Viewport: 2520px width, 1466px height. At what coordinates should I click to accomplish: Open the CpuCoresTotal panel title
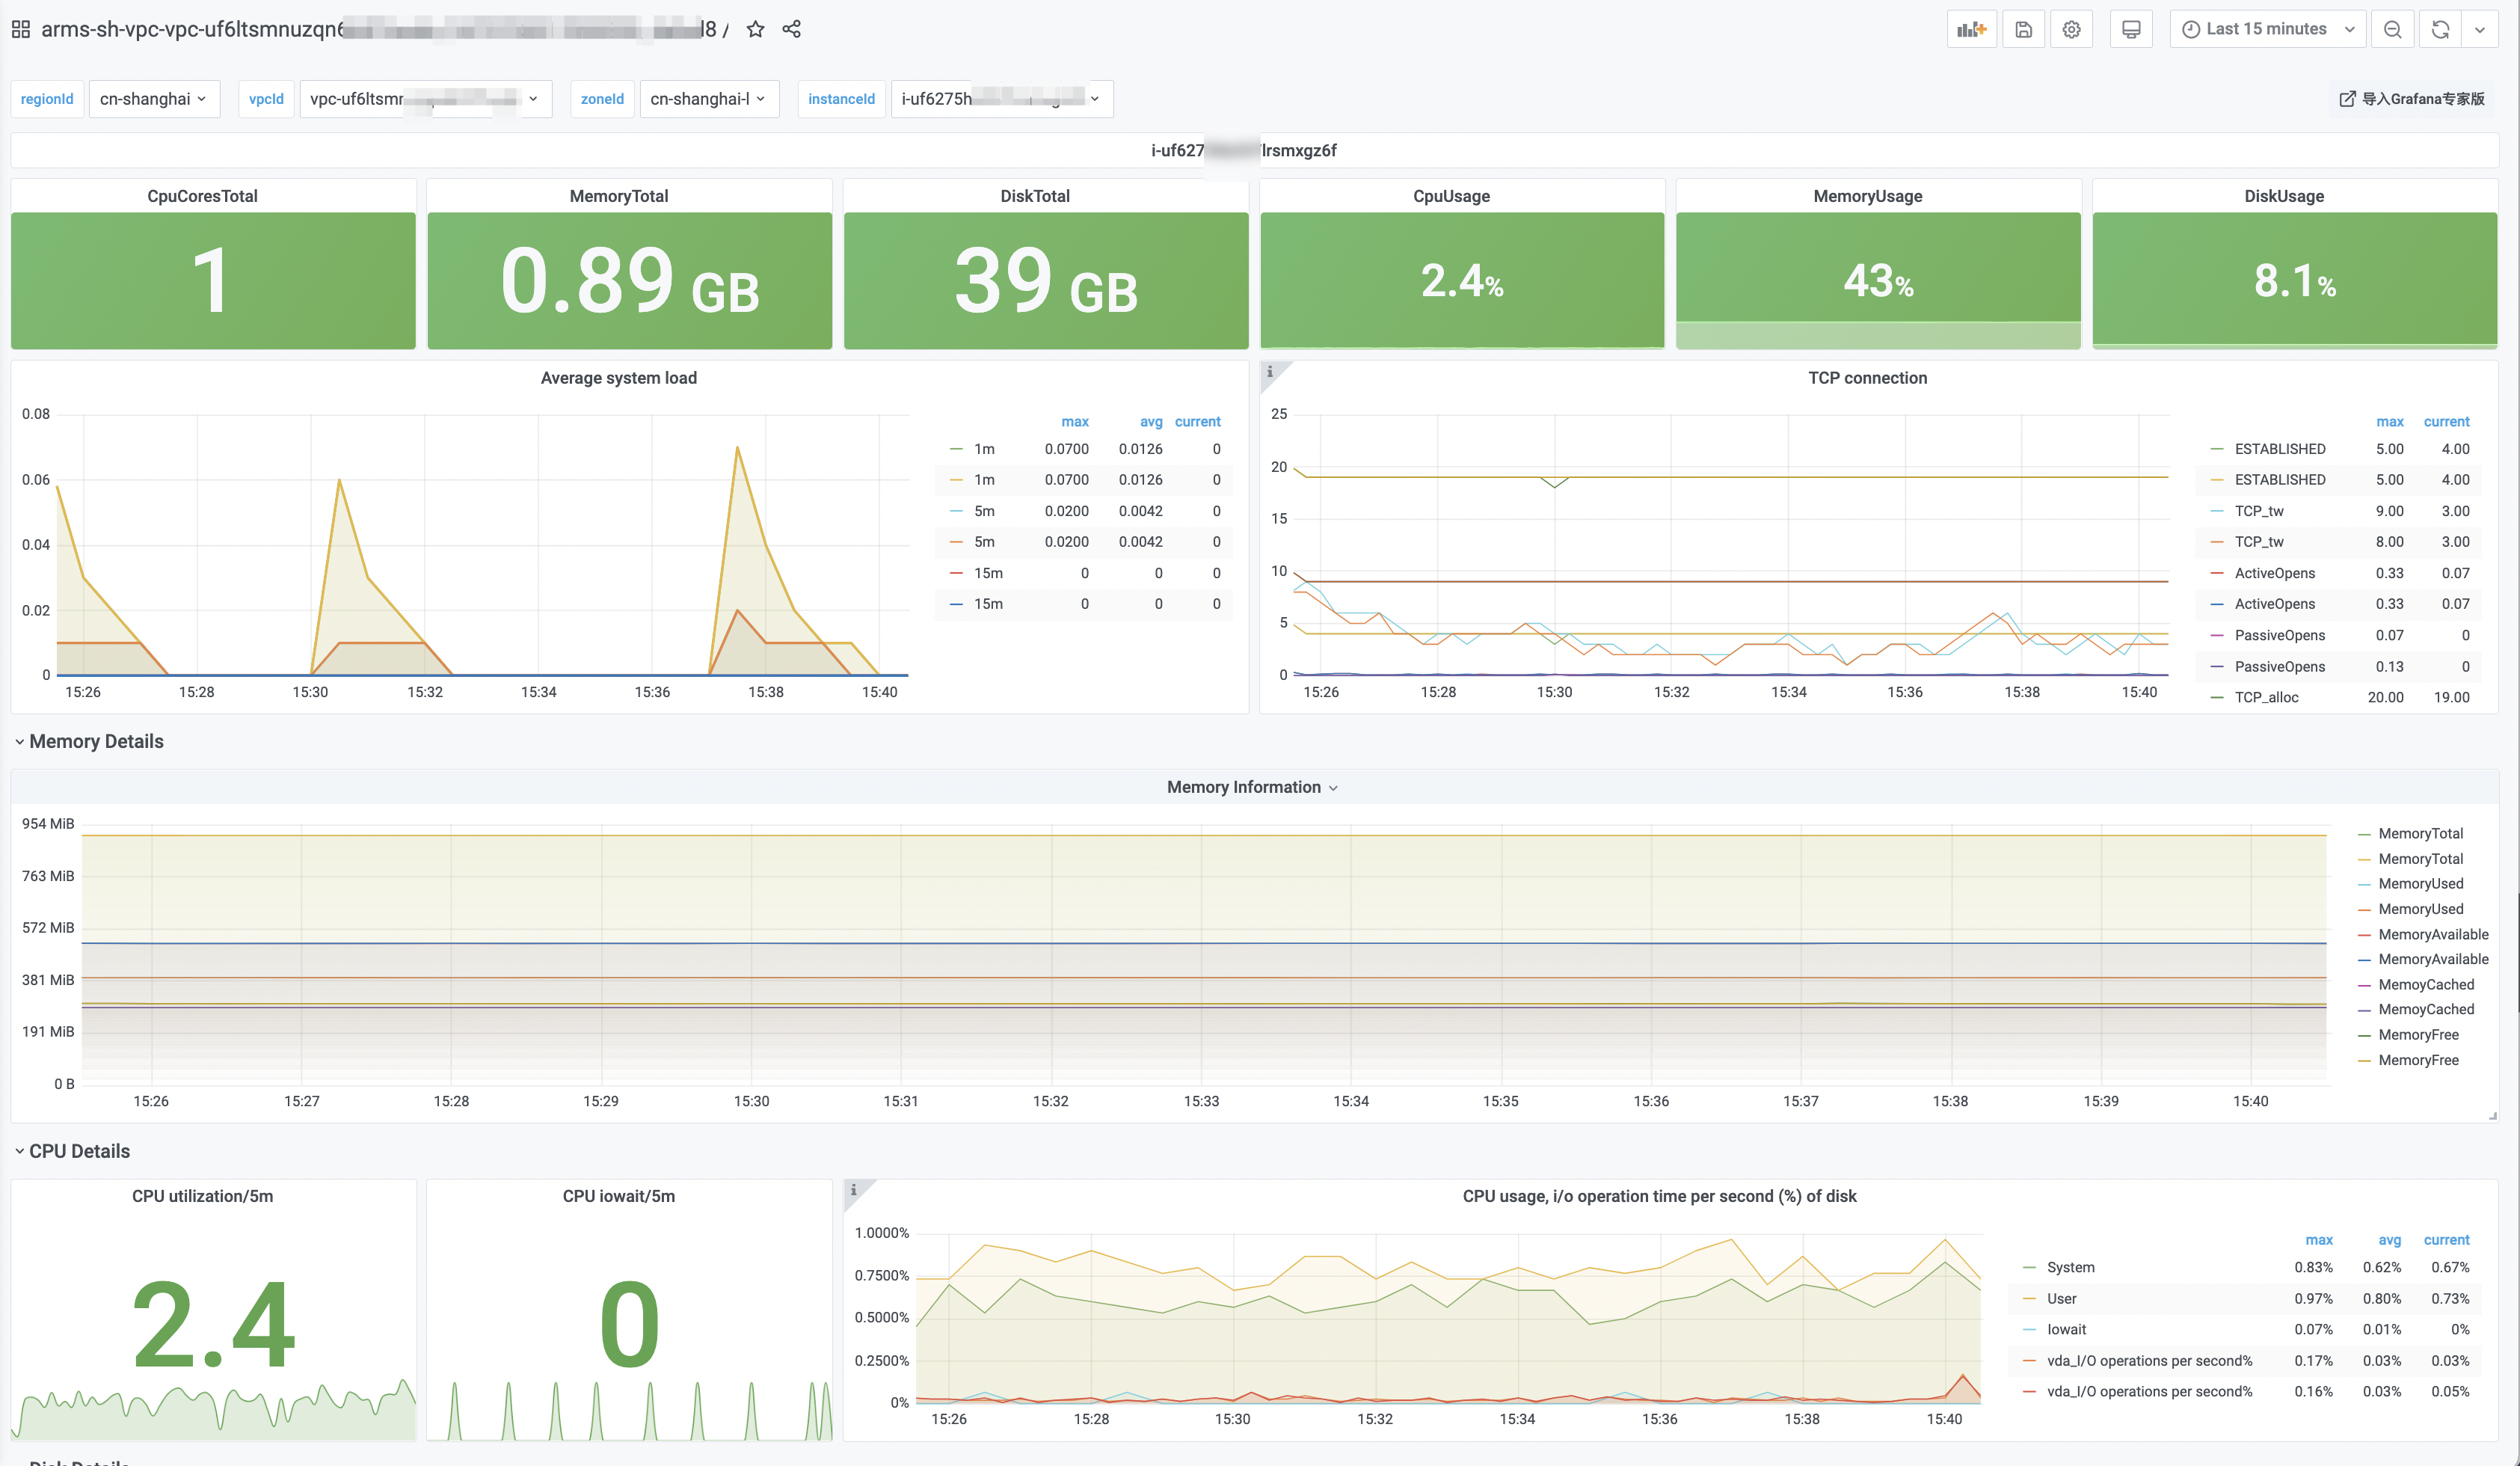[x=202, y=196]
